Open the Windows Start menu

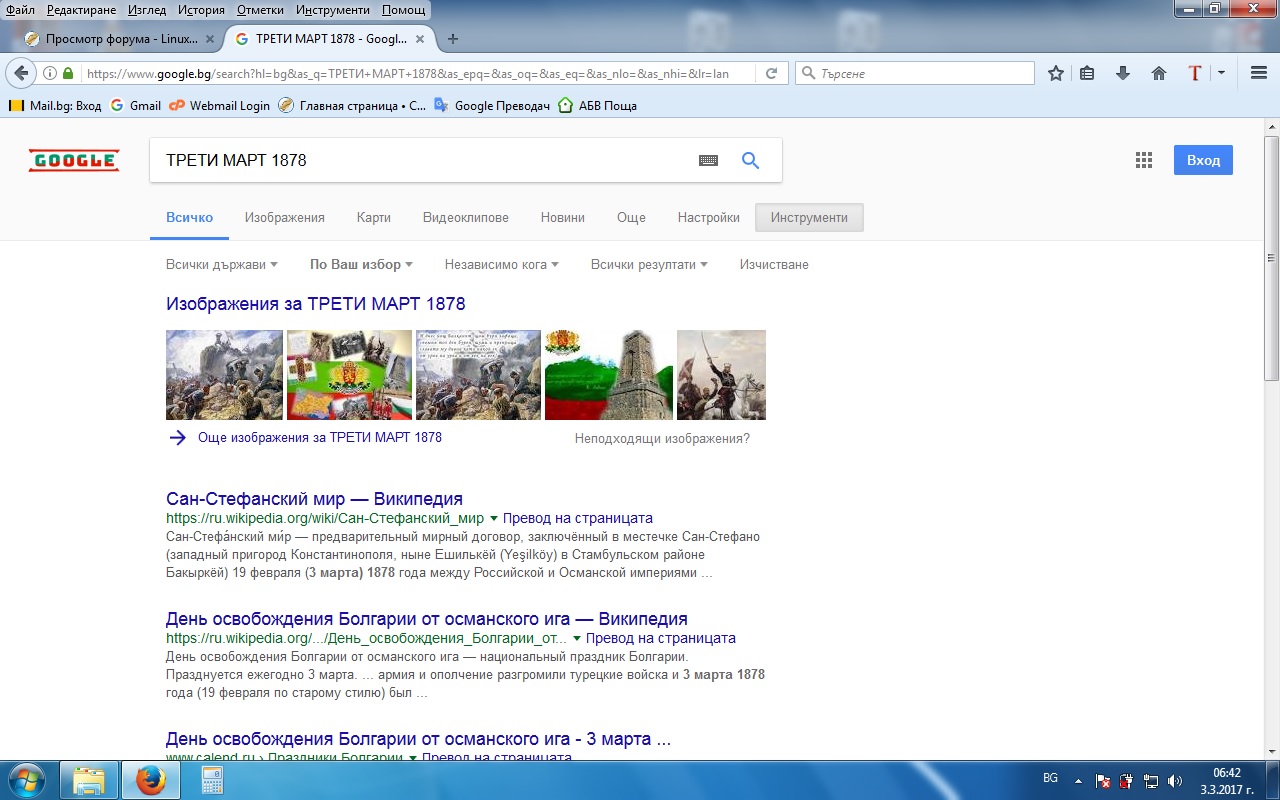[x=27, y=780]
